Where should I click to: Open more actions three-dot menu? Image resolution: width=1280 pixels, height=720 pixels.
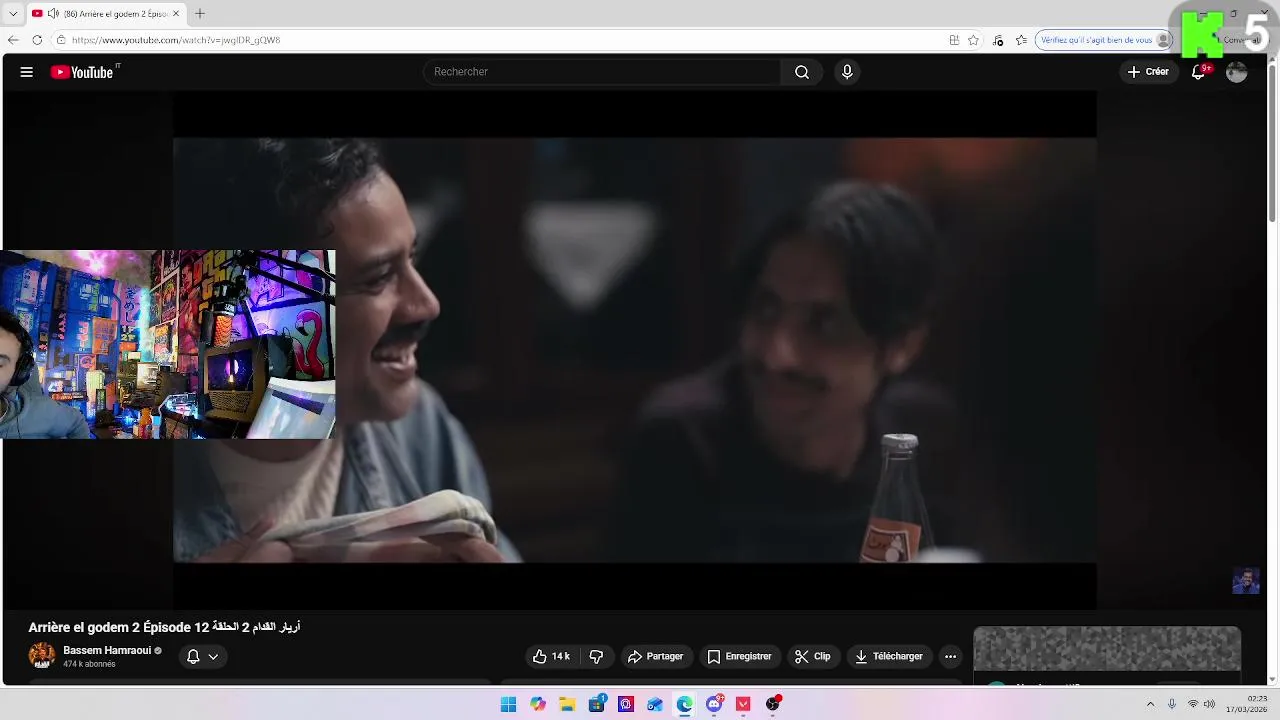point(950,657)
